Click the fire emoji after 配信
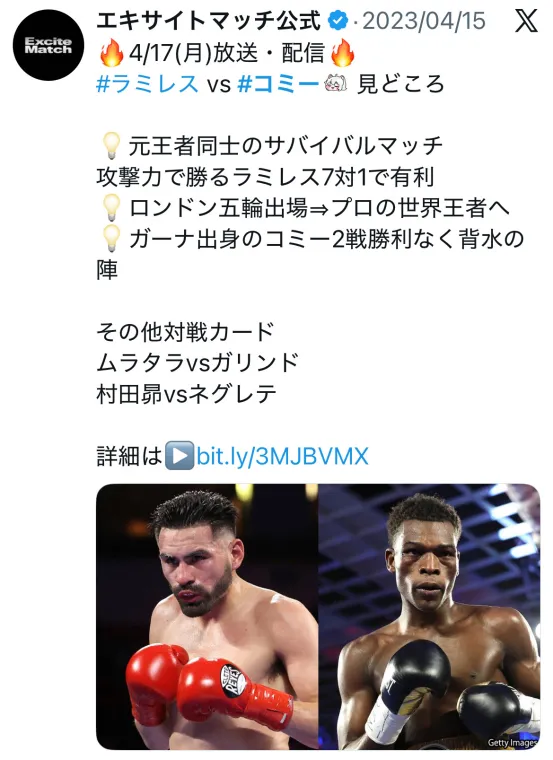Image resolution: width=553 pixels, height=760 pixels. pyautogui.click(x=343, y=52)
